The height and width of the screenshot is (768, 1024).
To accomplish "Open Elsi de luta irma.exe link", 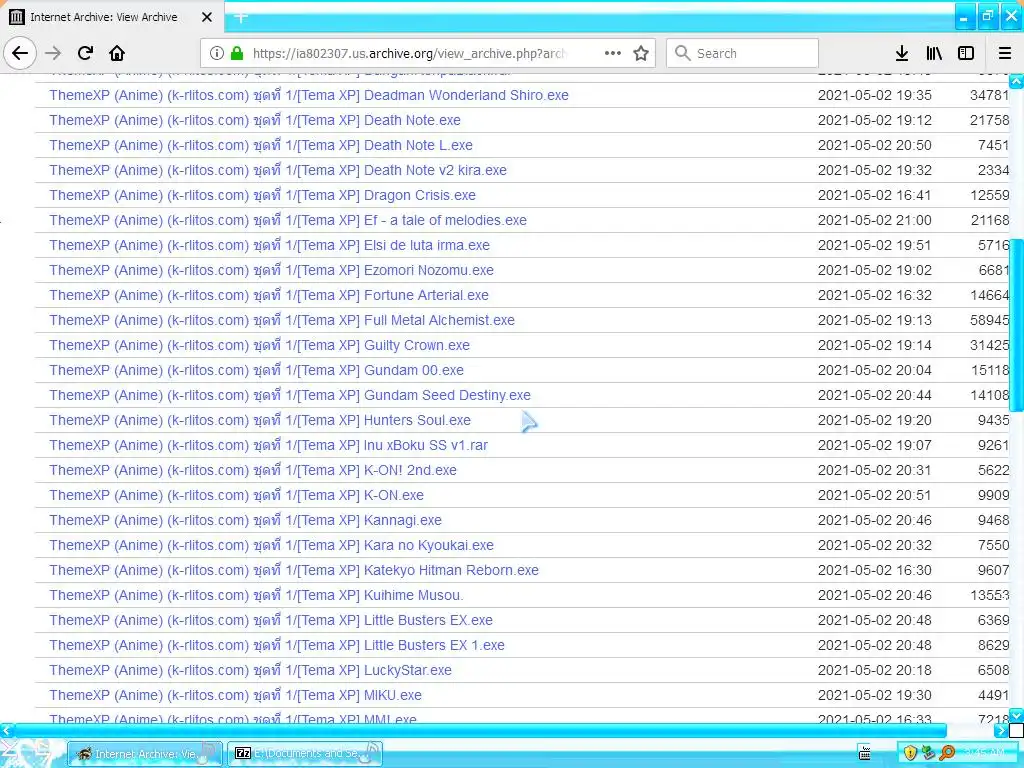I will pyautogui.click(x=269, y=246).
